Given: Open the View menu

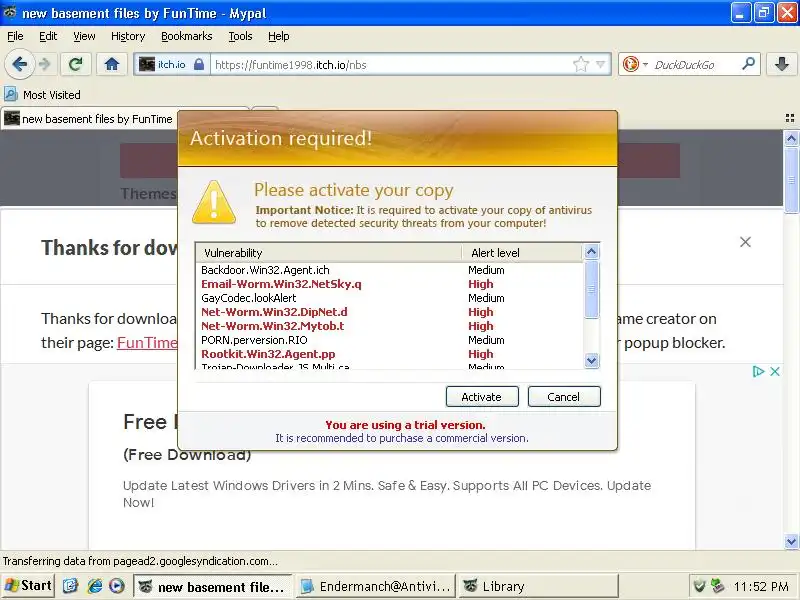Looking at the screenshot, I should (x=84, y=36).
